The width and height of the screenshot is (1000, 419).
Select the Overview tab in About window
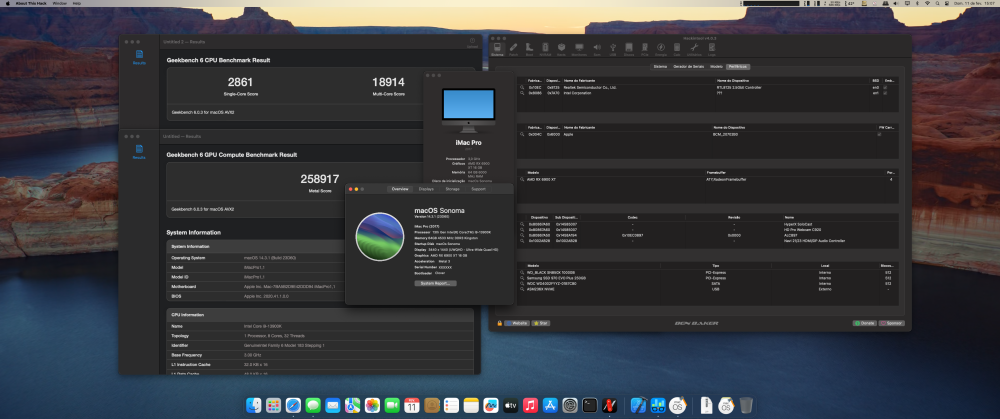coord(400,189)
